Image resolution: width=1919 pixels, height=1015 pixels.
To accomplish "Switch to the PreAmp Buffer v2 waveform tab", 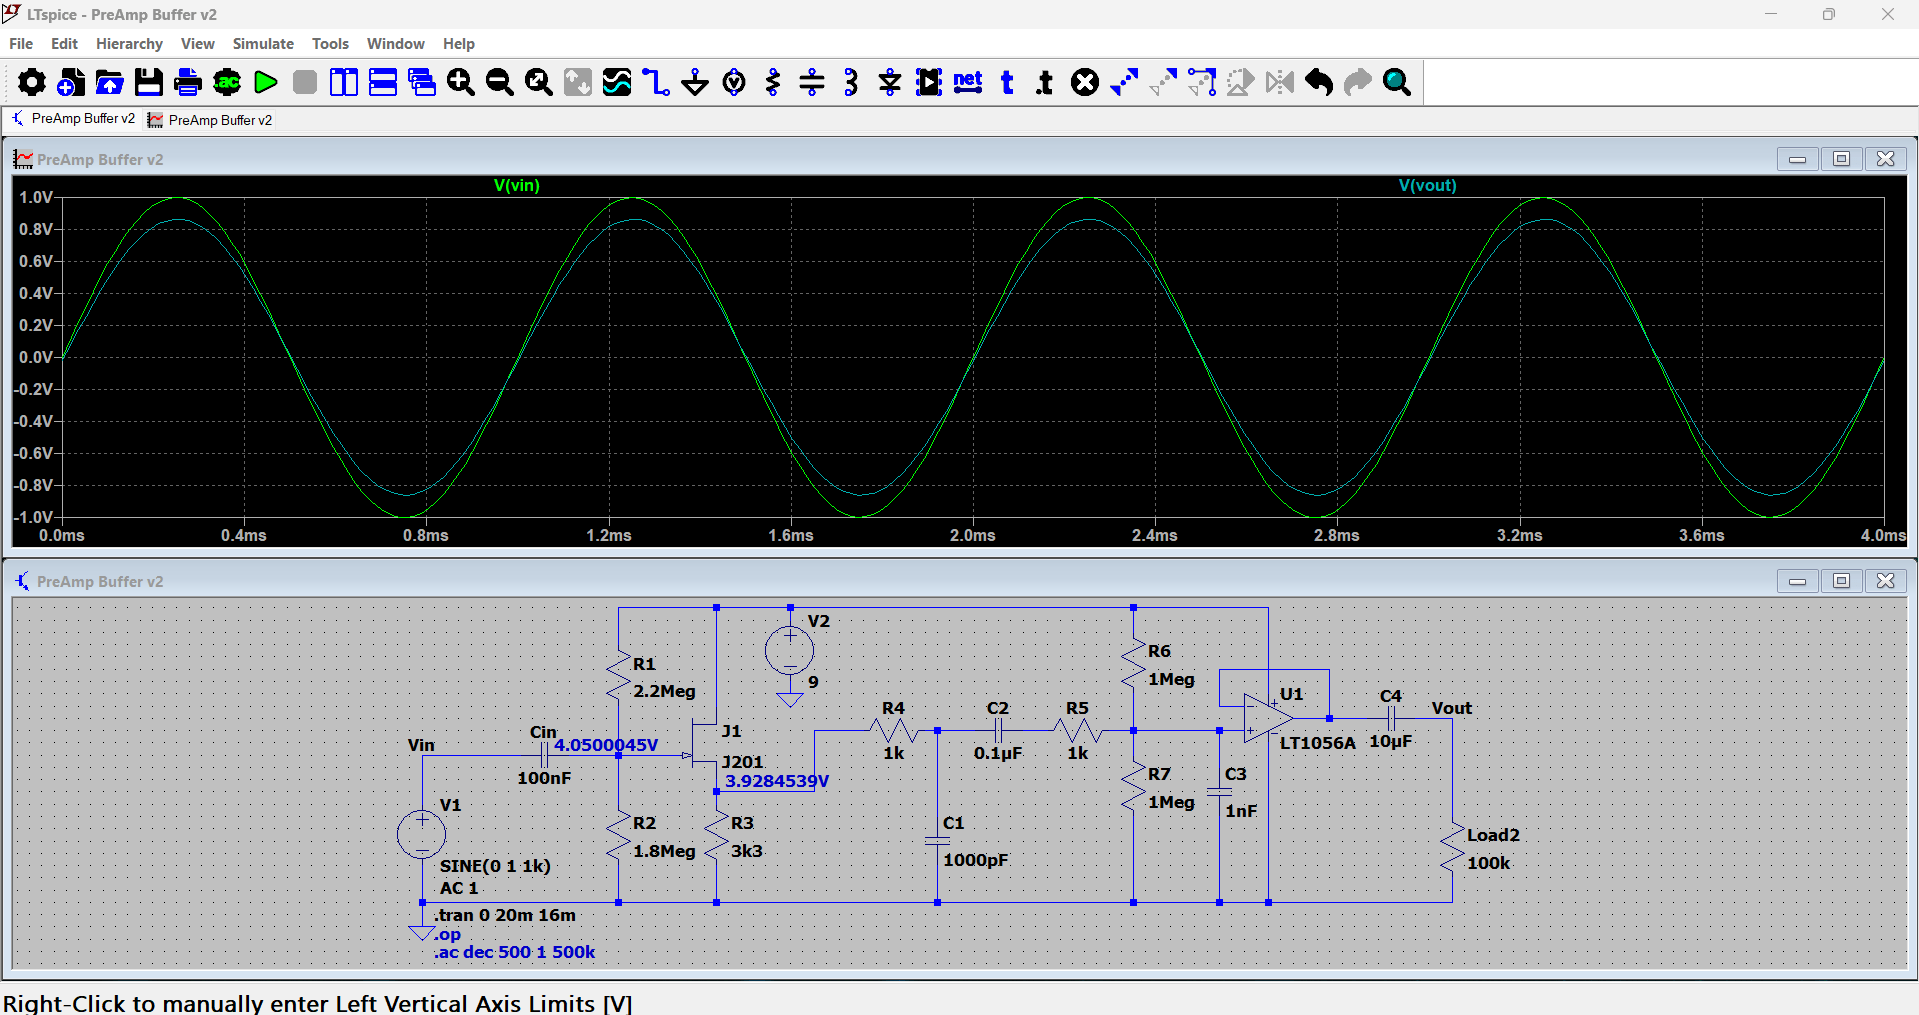I will coord(210,120).
